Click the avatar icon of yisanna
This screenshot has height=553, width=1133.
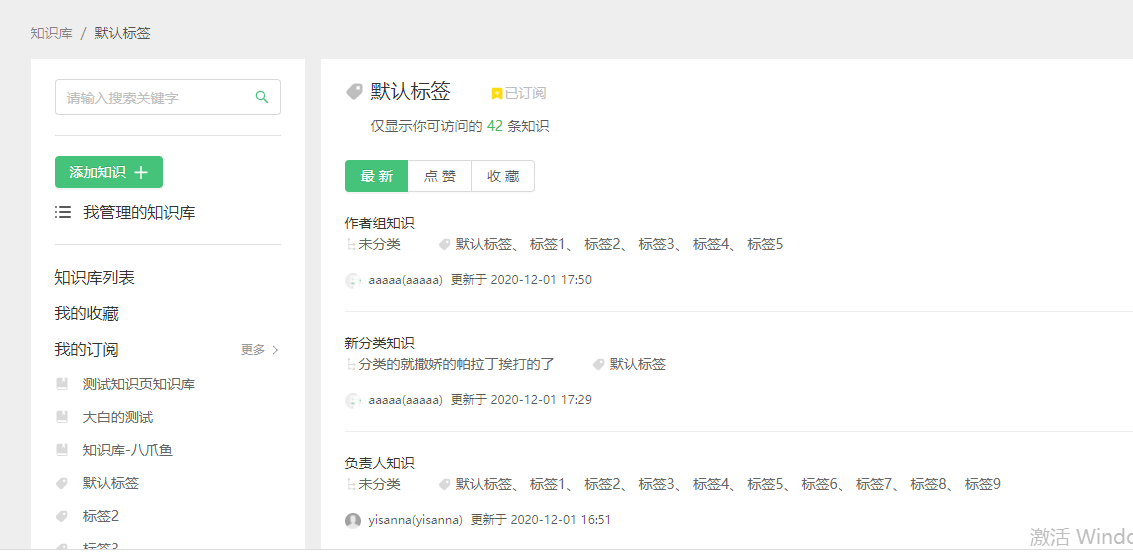(353, 520)
